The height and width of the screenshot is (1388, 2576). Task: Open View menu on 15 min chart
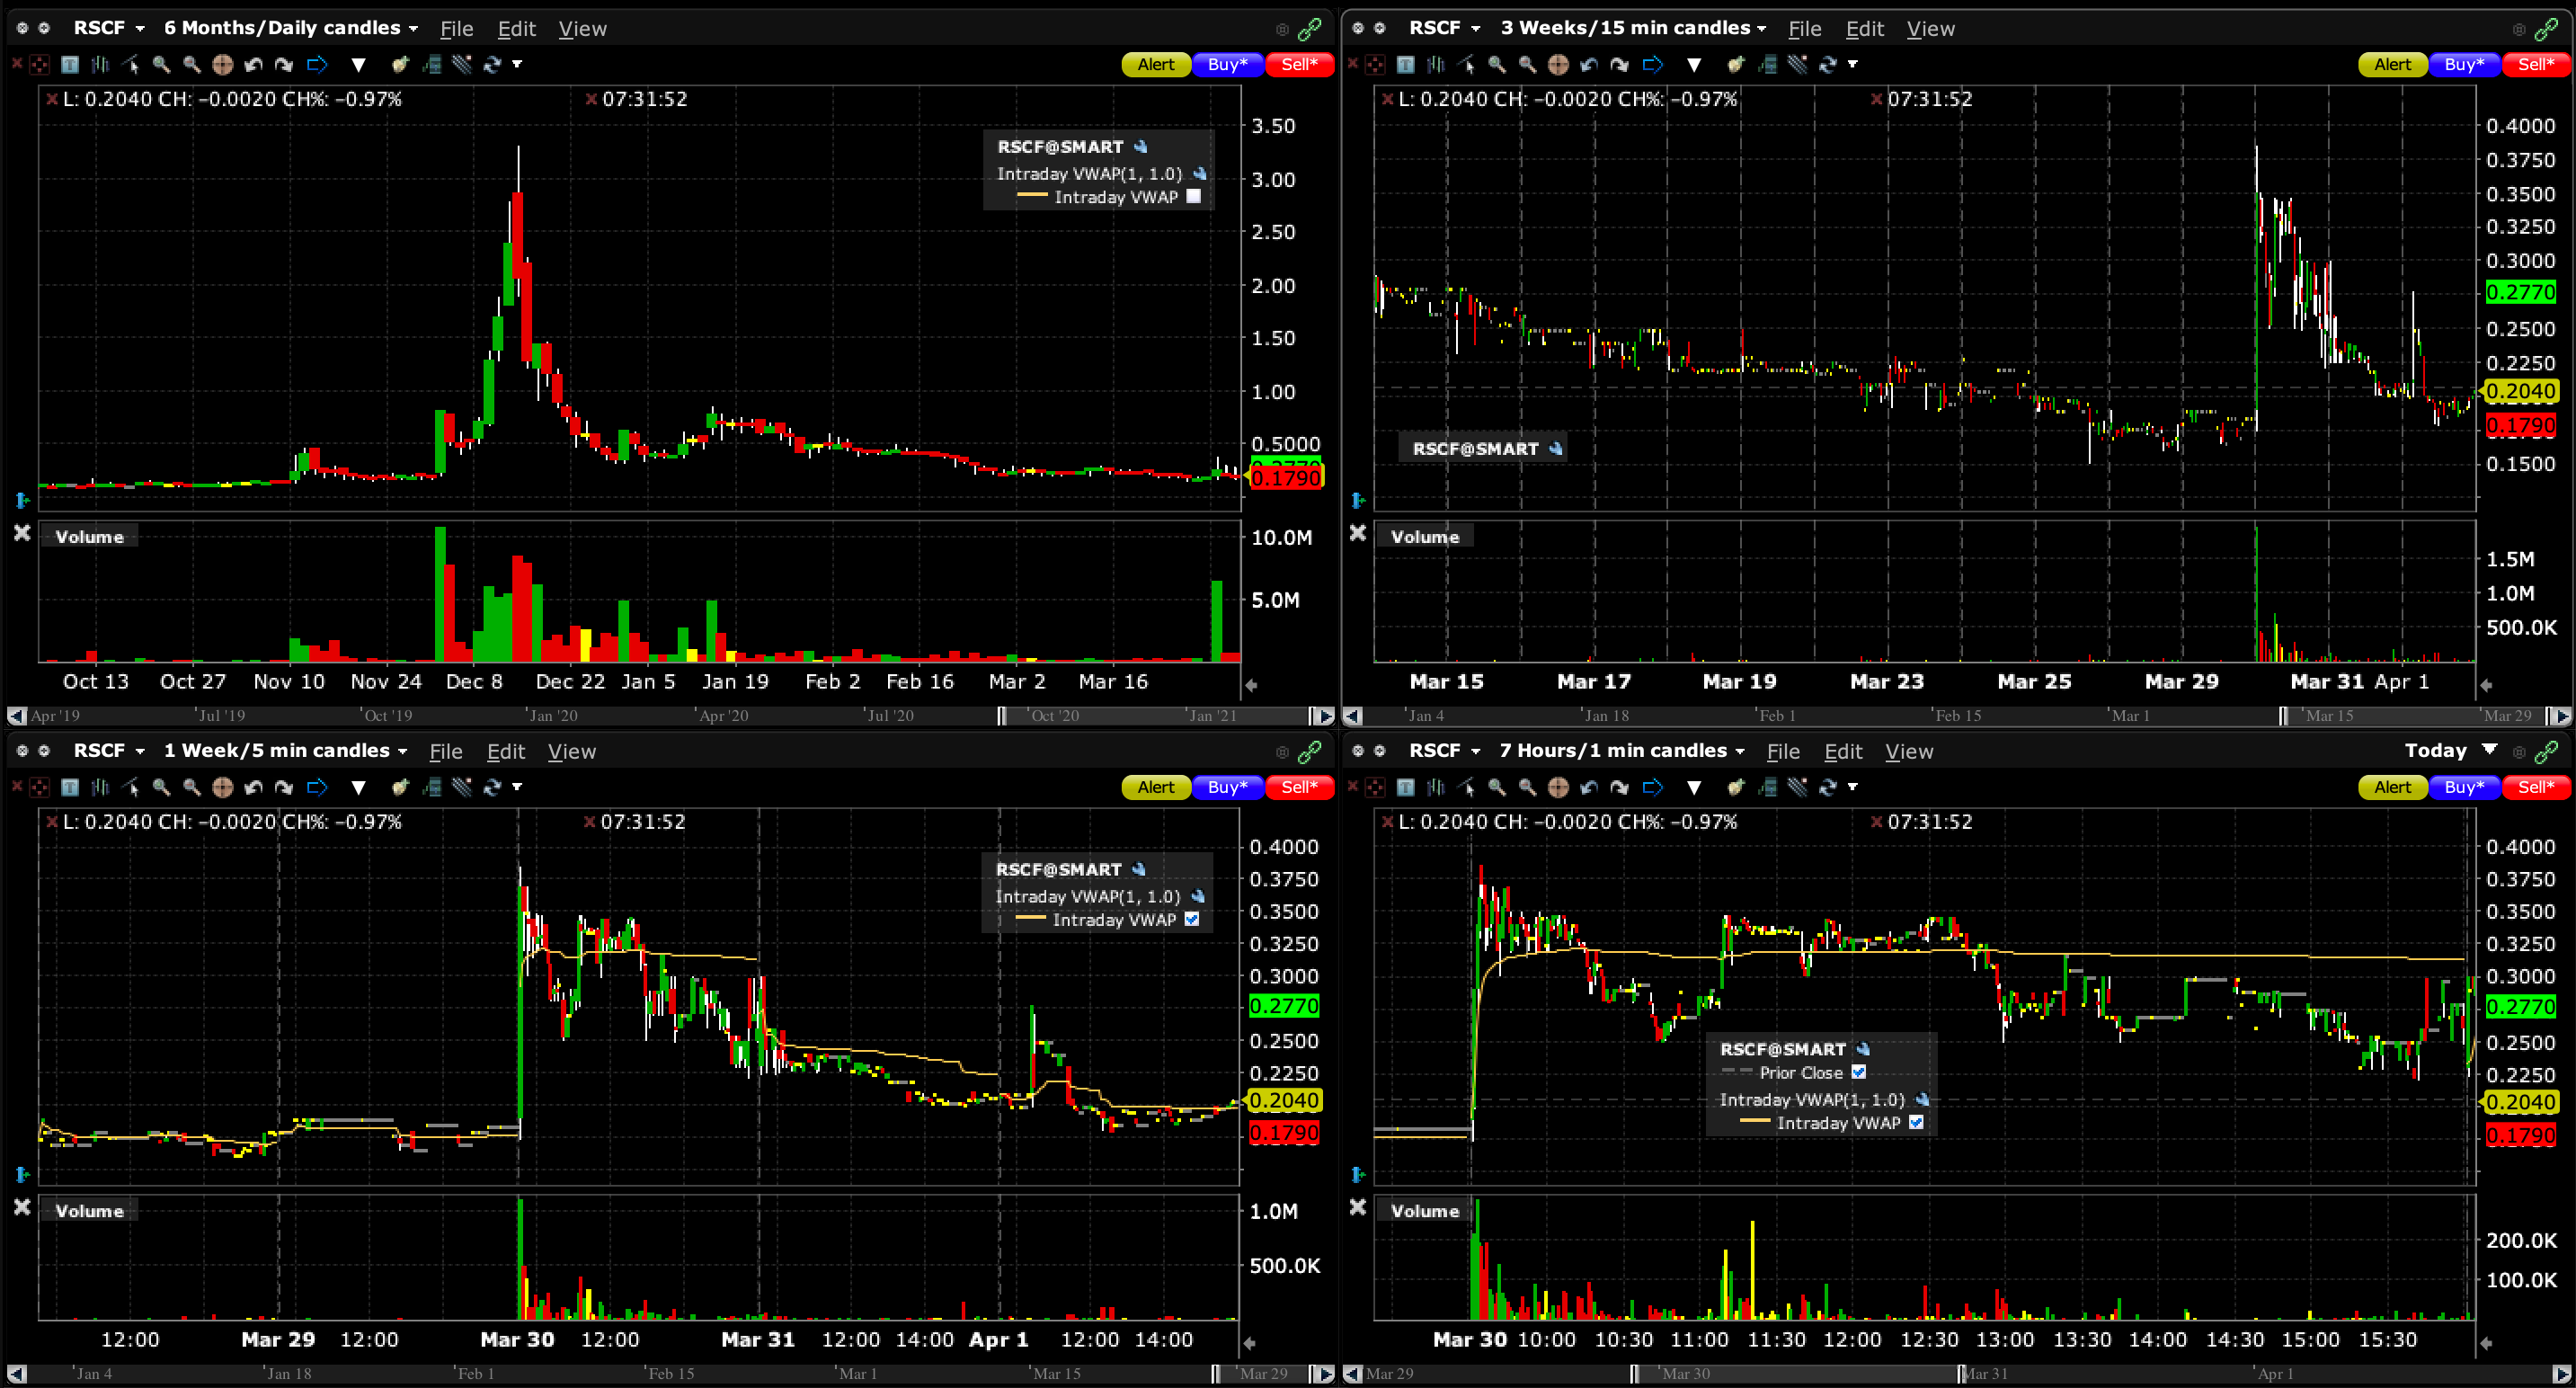[1929, 29]
